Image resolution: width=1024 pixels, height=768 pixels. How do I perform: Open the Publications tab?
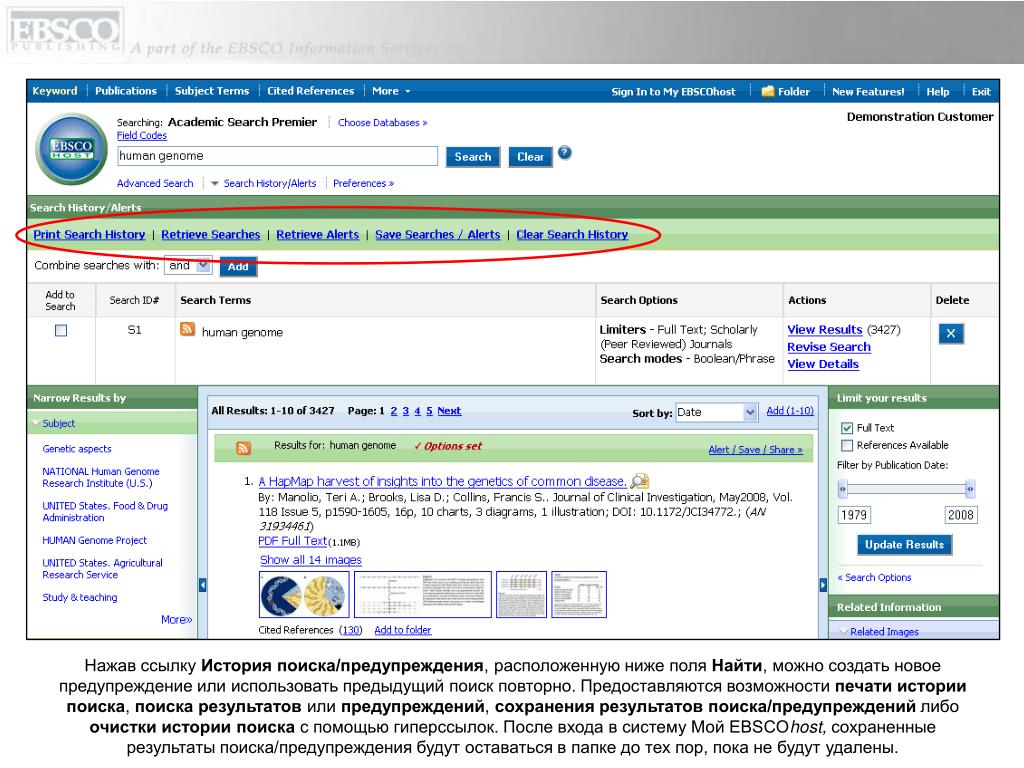pos(126,91)
